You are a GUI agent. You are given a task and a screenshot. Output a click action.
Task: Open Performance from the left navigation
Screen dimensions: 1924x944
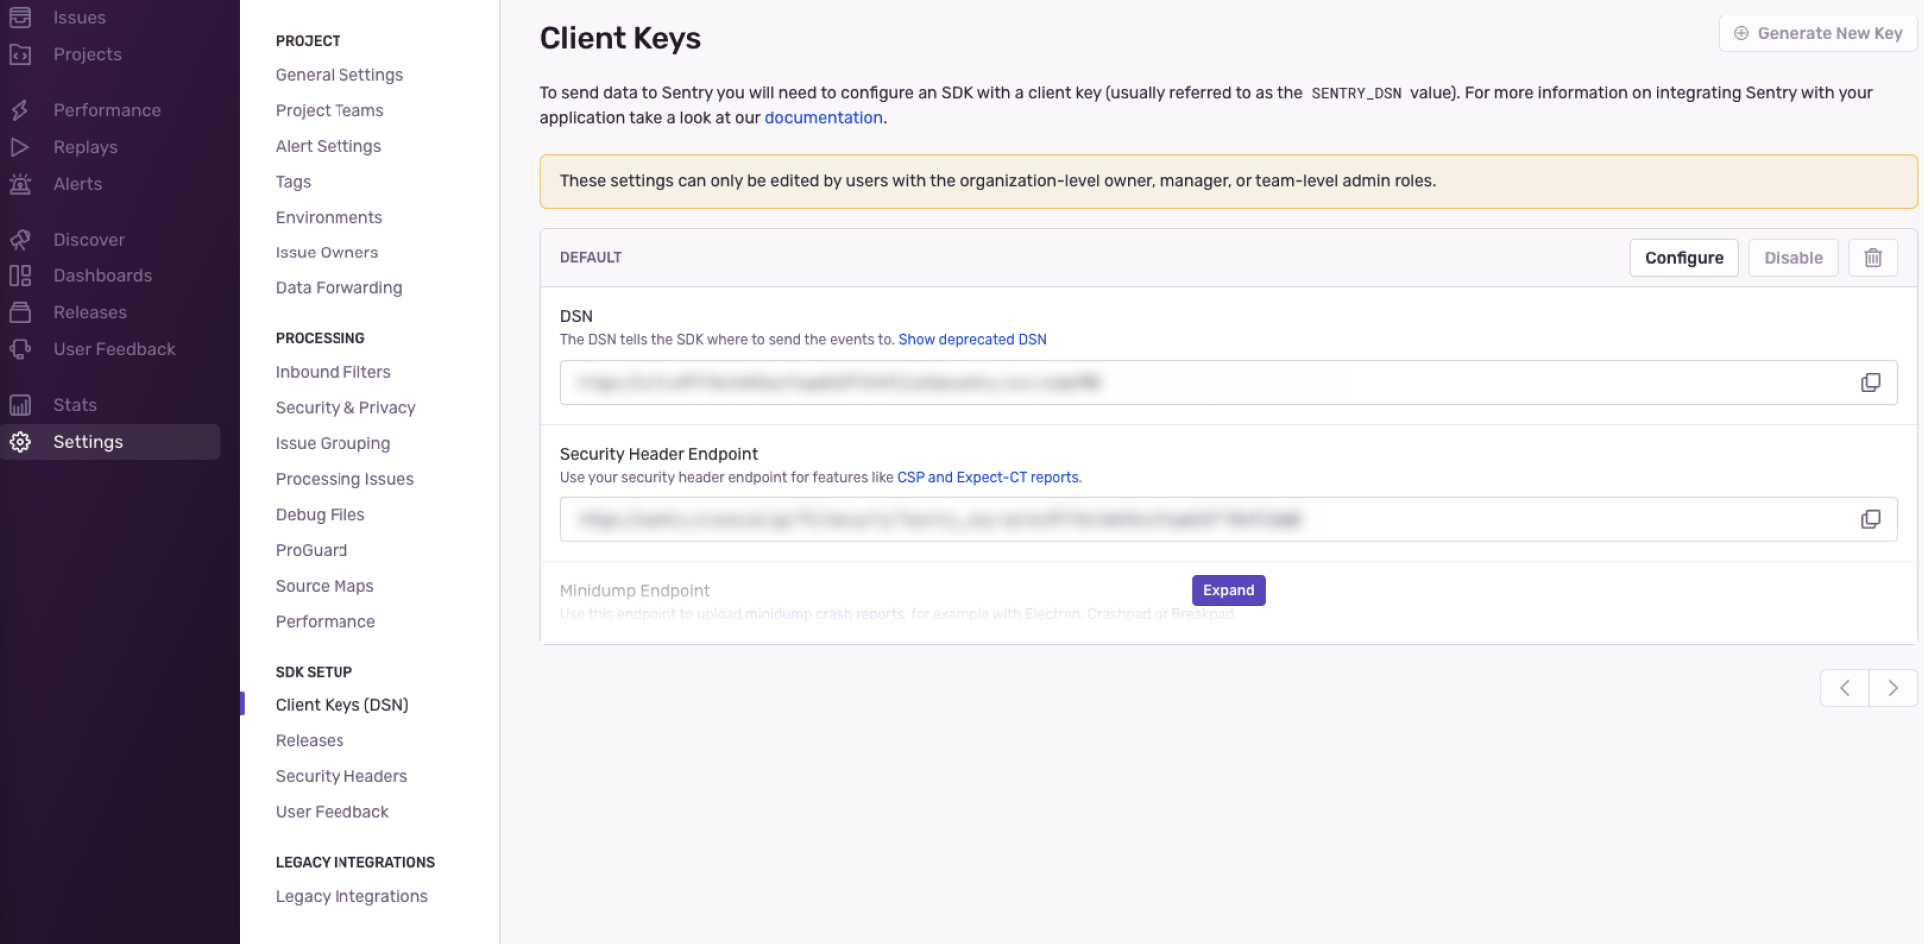pos(106,110)
